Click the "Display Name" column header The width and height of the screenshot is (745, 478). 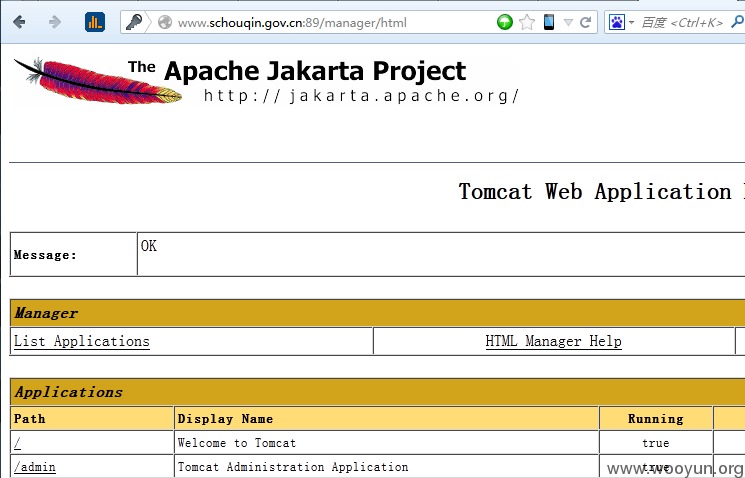(386, 419)
